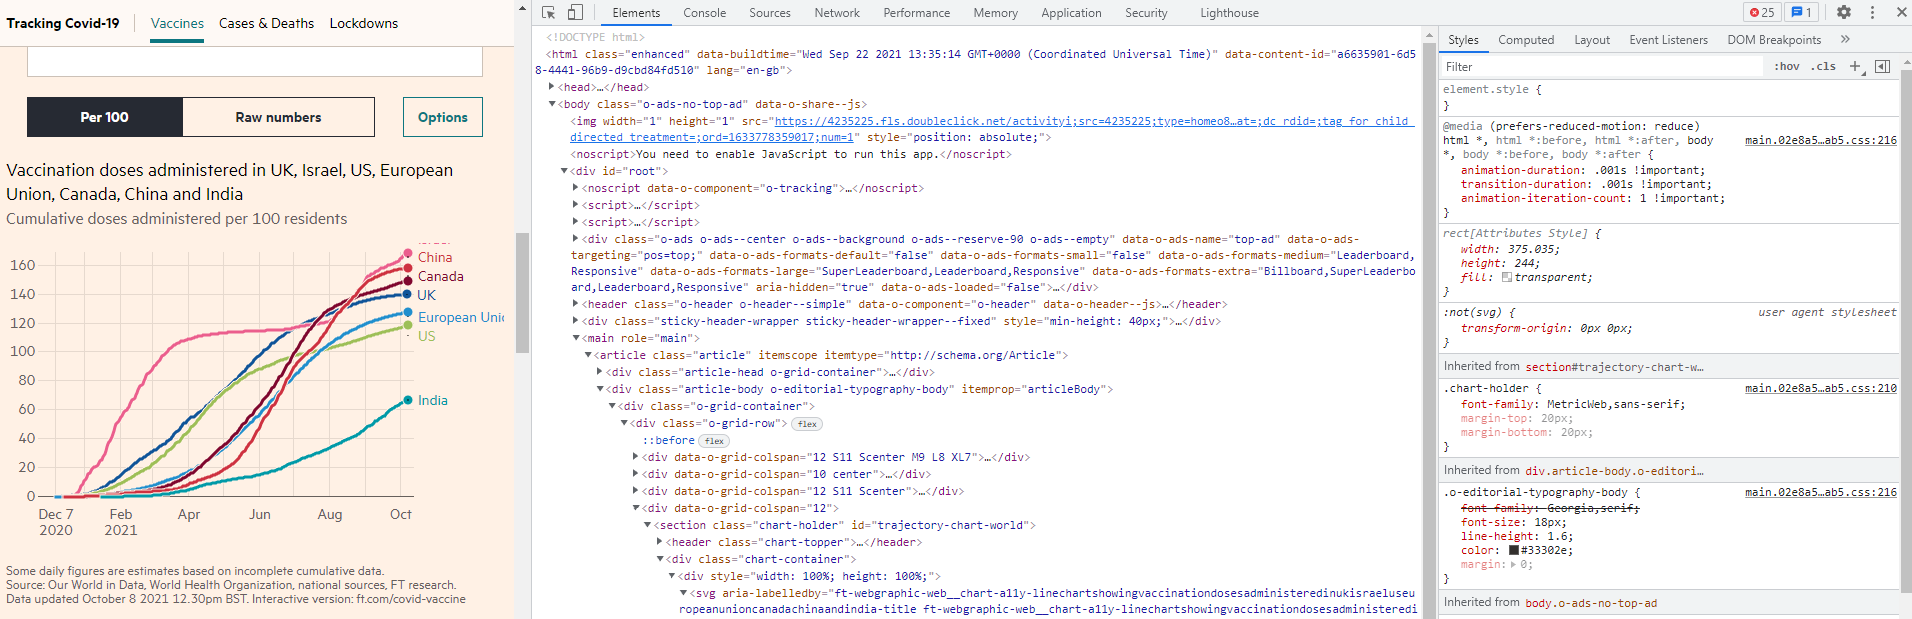Switch to the Network tab
The width and height of the screenshot is (1912, 619).
point(837,13)
